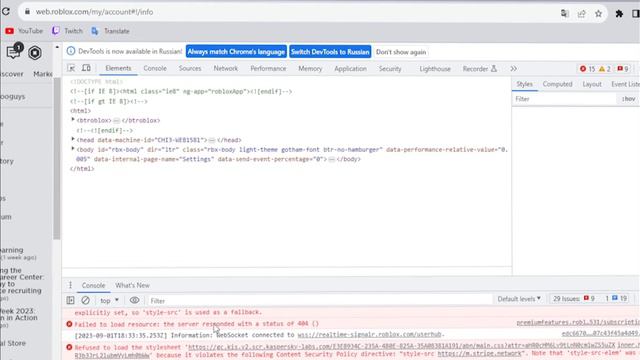The image size is (640, 360).
Task: Click the lock icon in address bar
Action: coord(27,12)
